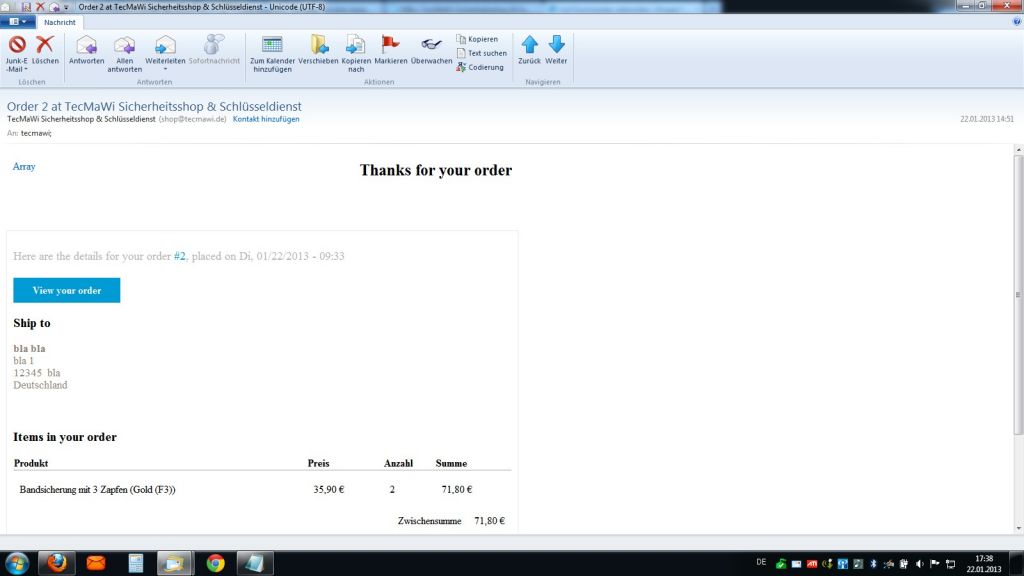1024x576 pixels.
Task: Click the Kontakt hinzufügen link
Action: (x=266, y=119)
